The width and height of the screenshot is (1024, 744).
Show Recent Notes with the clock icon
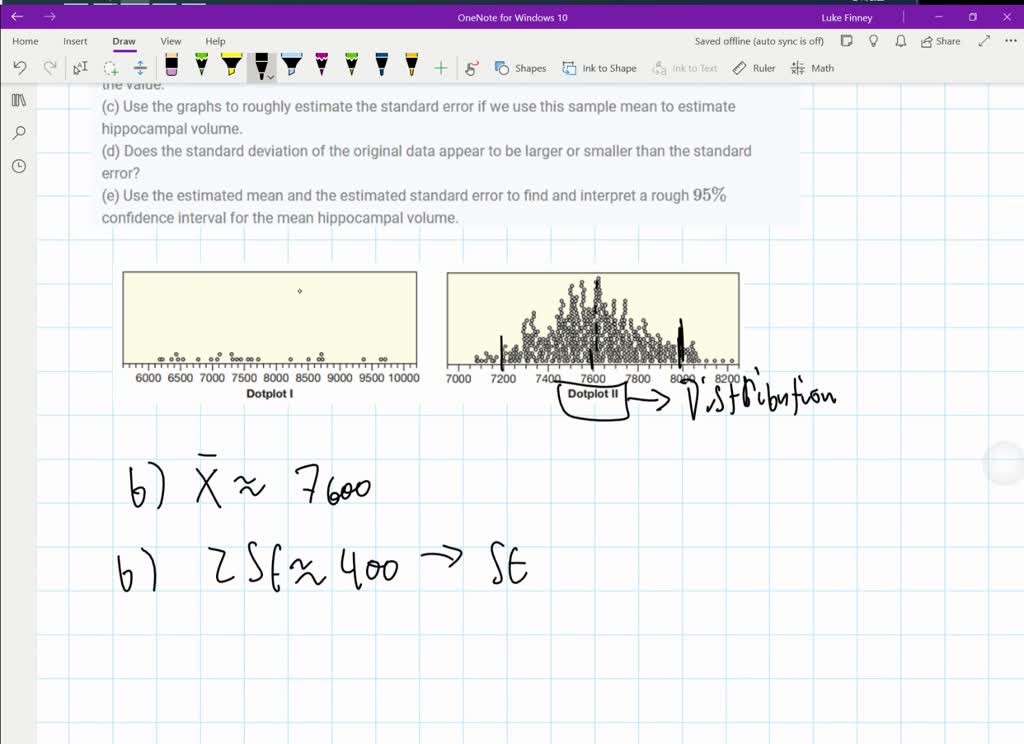pos(18,166)
